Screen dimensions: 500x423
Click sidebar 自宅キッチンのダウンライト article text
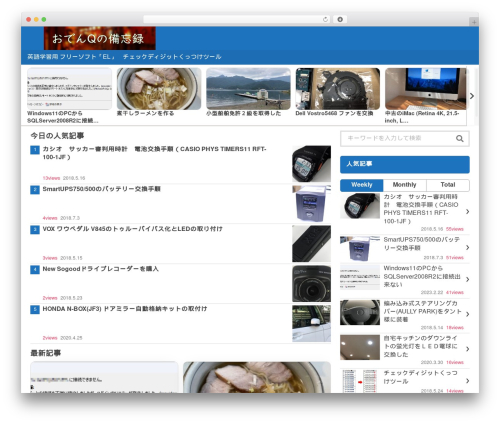click(x=421, y=346)
